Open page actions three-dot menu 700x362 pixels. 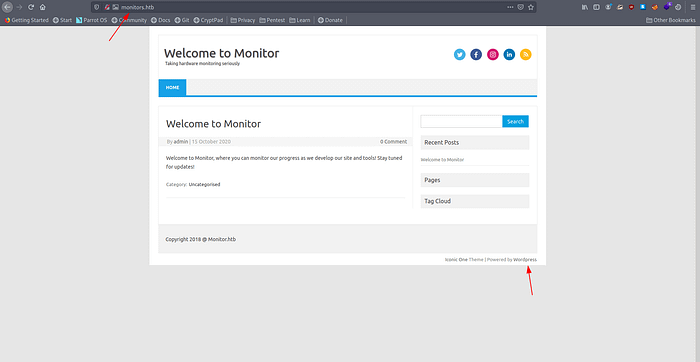coord(510,7)
